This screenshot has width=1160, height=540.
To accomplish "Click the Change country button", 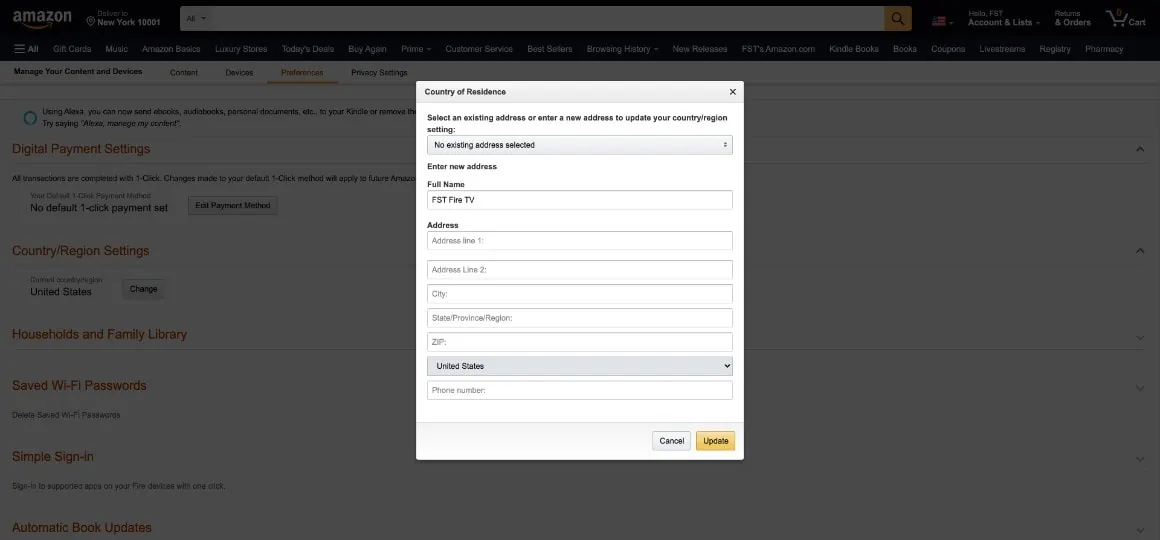I will pos(144,289).
